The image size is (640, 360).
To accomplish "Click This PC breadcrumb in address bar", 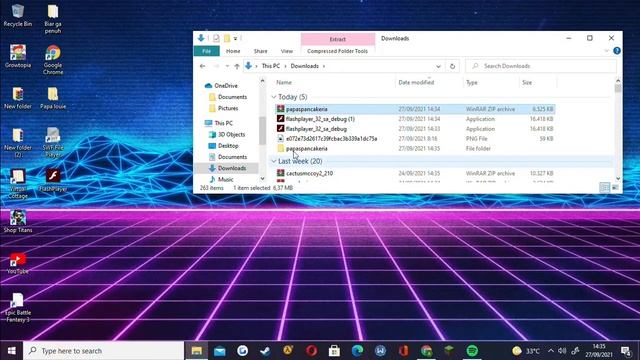I will (x=271, y=66).
